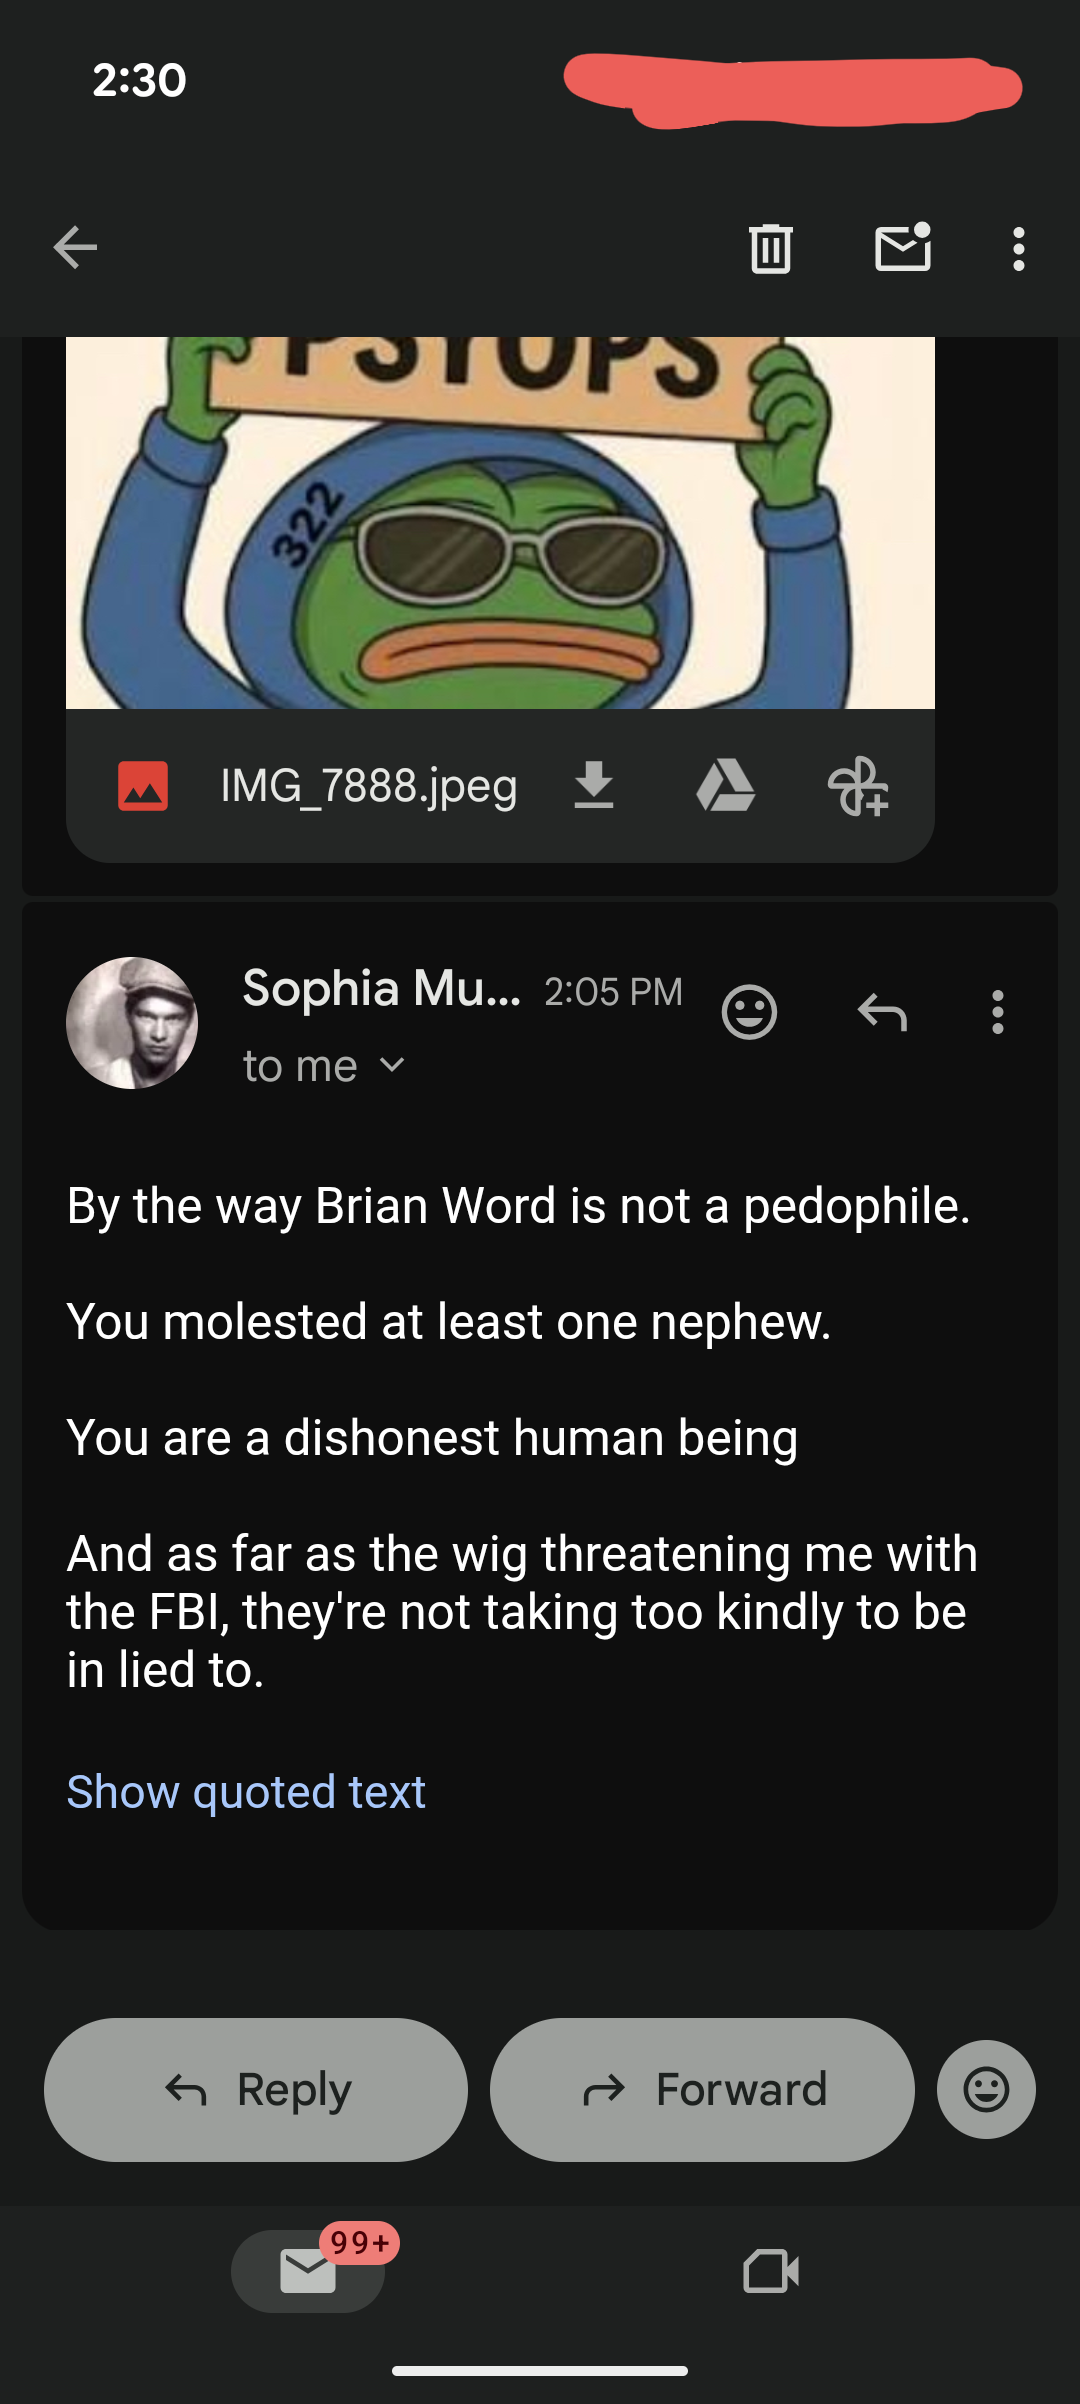Image resolution: width=1080 pixels, height=2404 pixels.
Task: Open the emoji reaction button beside Forward
Action: point(986,2089)
